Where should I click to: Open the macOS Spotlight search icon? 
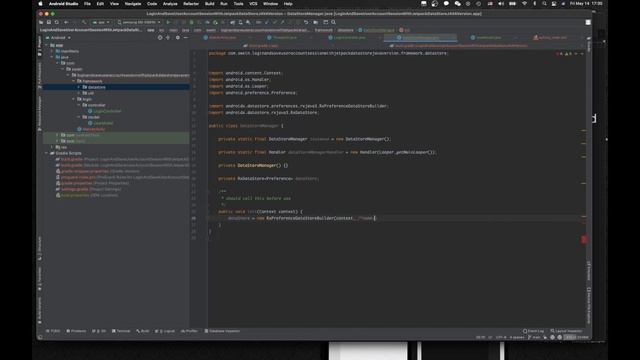pos(544,4)
